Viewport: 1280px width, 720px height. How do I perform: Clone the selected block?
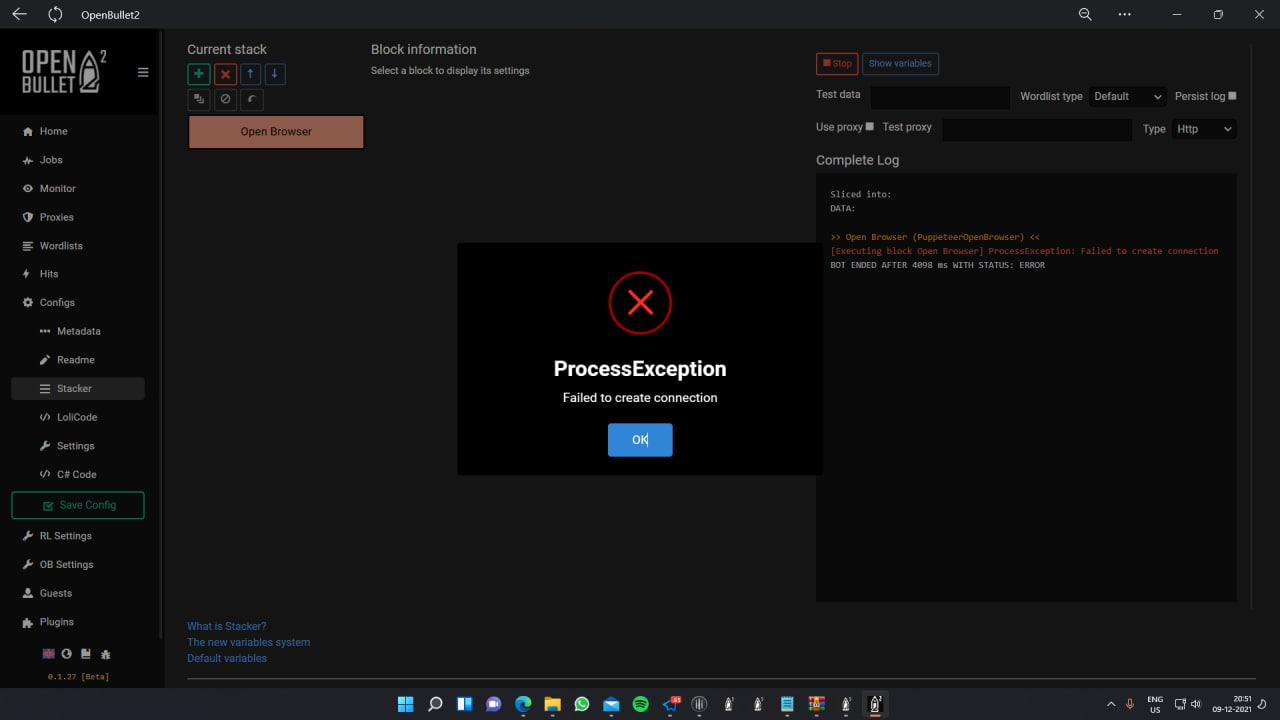[198, 99]
